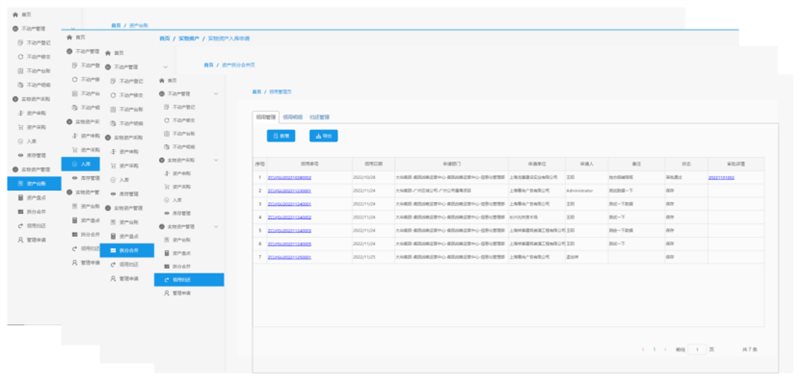Click the 资产盘点 calculator icon in frontmost sidebar
800x384 pixels.
[x=166, y=253]
